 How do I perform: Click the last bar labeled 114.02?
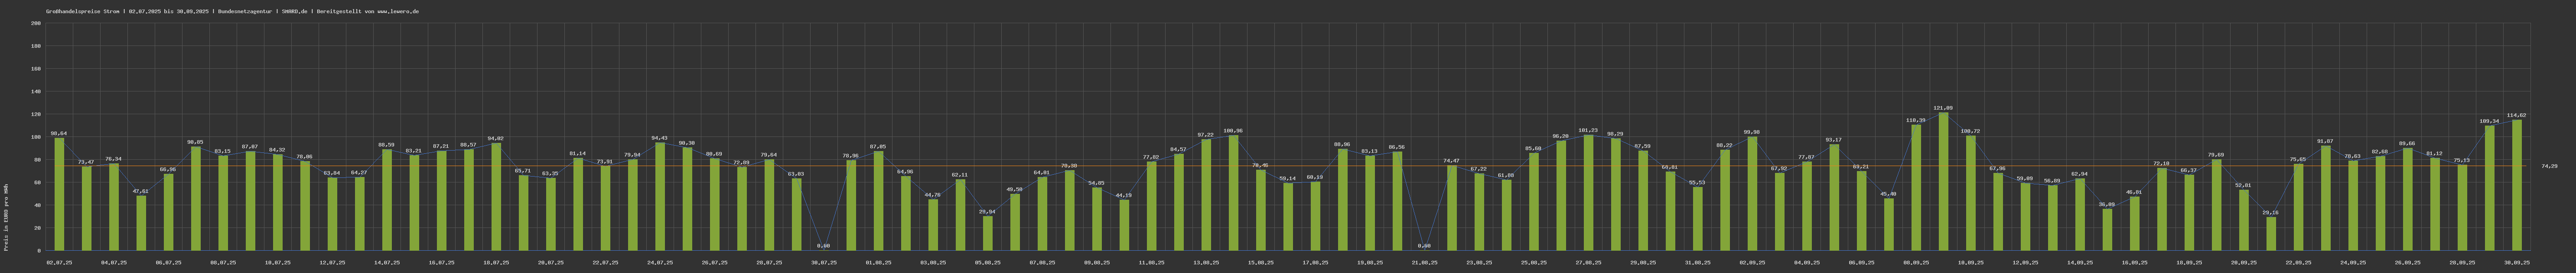2517,185
